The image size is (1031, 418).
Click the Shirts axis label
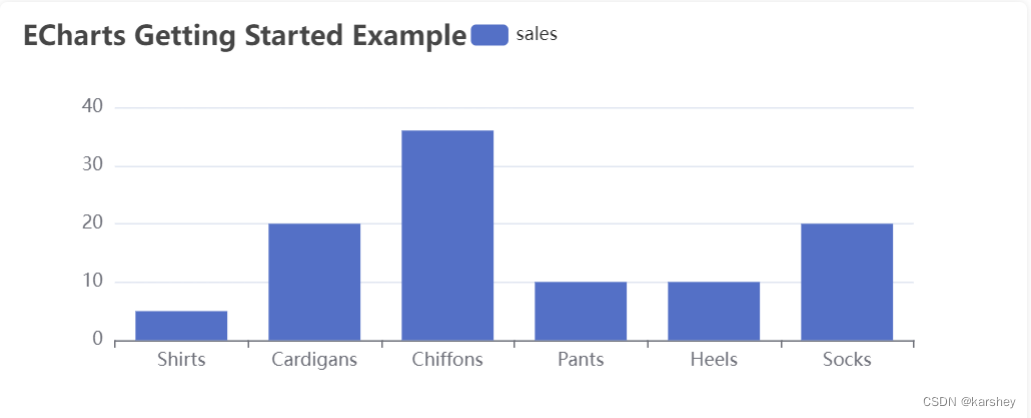tap(181, 359)
